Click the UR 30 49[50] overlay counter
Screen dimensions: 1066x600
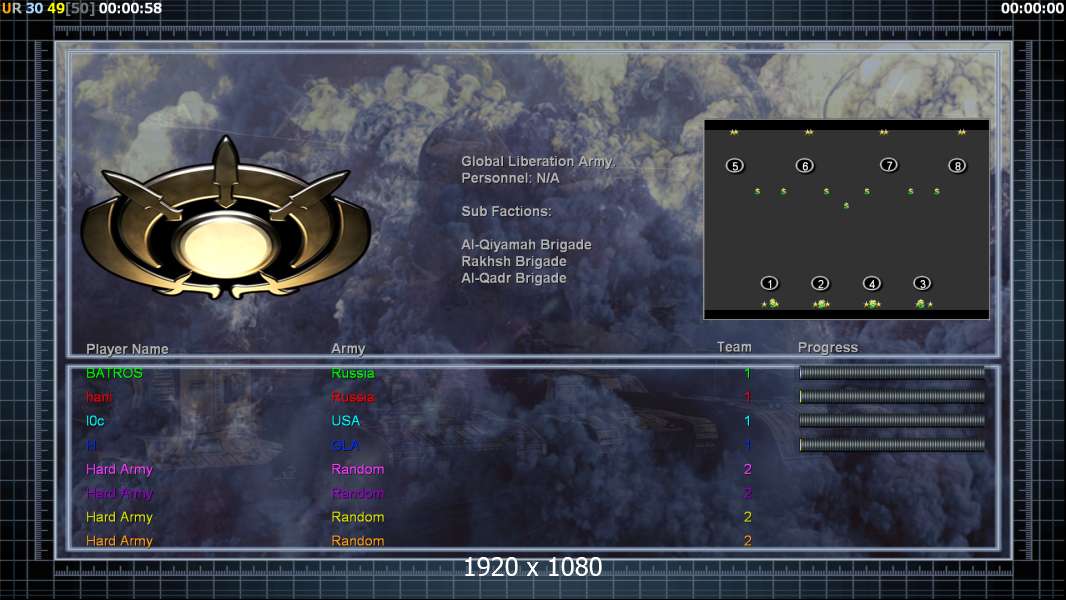click(x=48, y=9)
